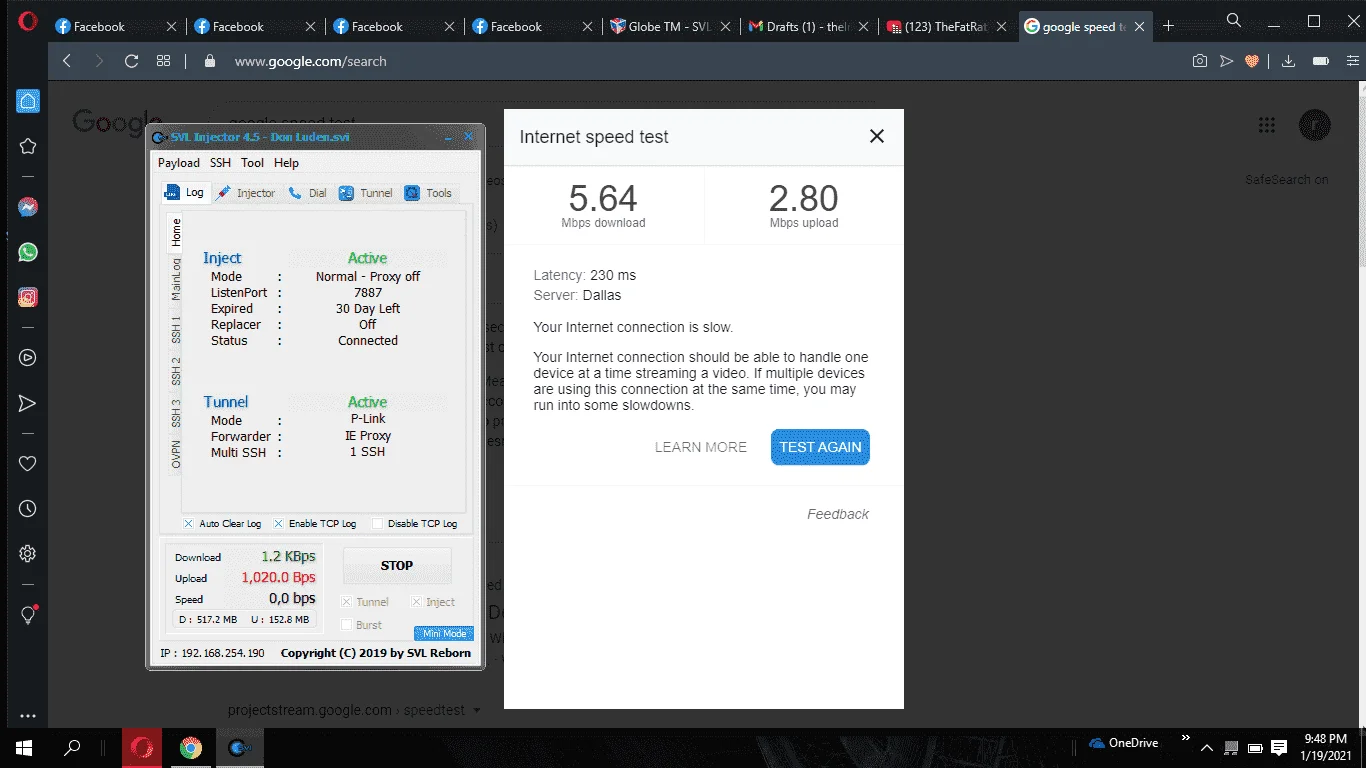Image resolution: width=1366 pixels, height=768 pixels.
Task: Add page to bookmarks with heart icon
Action: 1251,61
